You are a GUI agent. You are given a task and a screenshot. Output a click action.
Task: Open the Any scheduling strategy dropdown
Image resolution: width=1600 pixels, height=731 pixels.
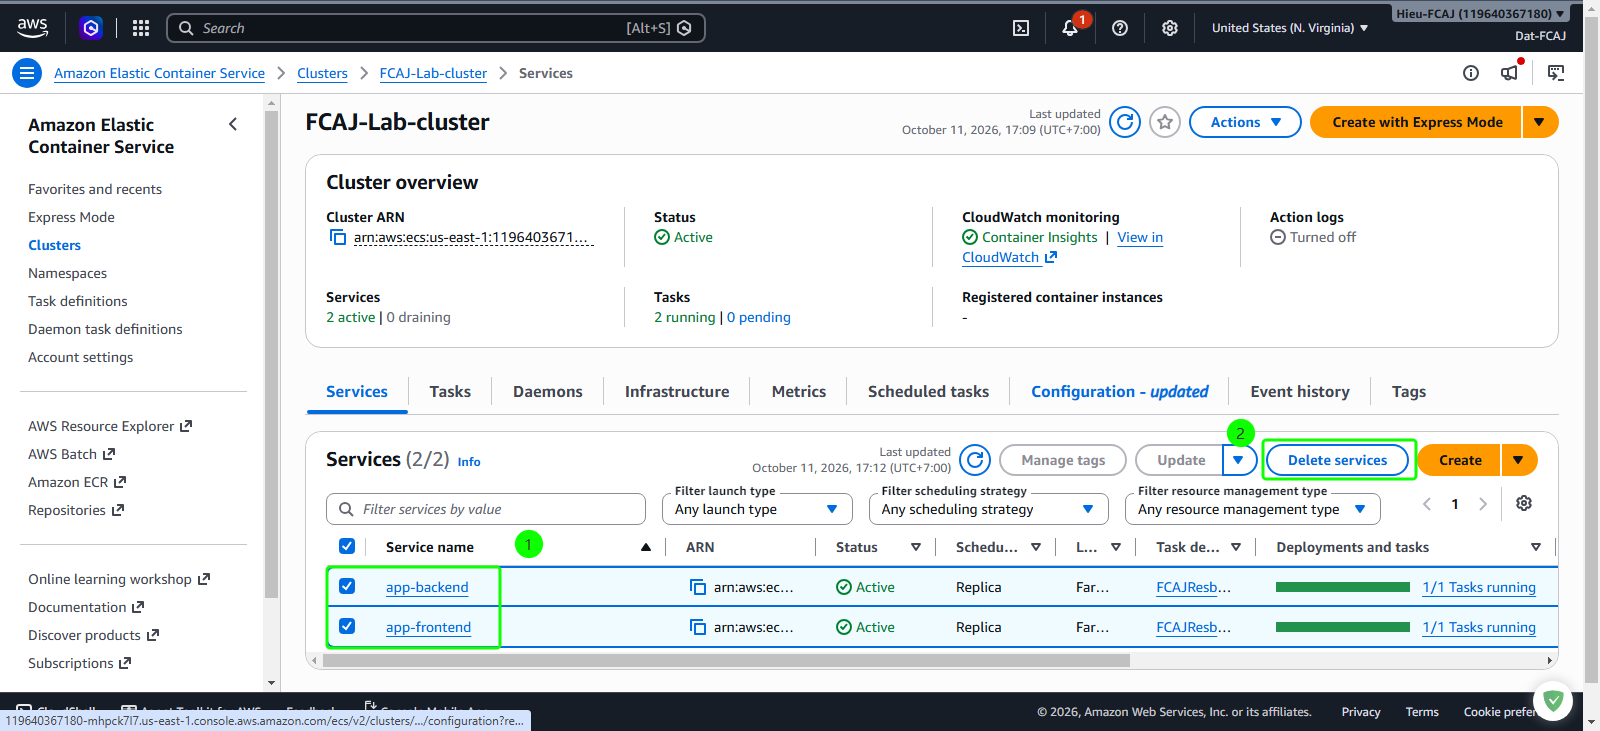[x=988, y=509]
